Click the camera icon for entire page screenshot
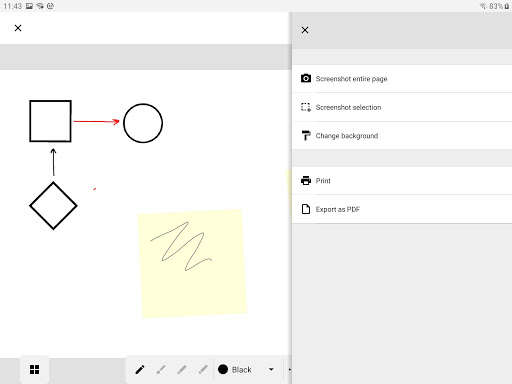This screenshot has height=384, width=512. pos(306,78)
